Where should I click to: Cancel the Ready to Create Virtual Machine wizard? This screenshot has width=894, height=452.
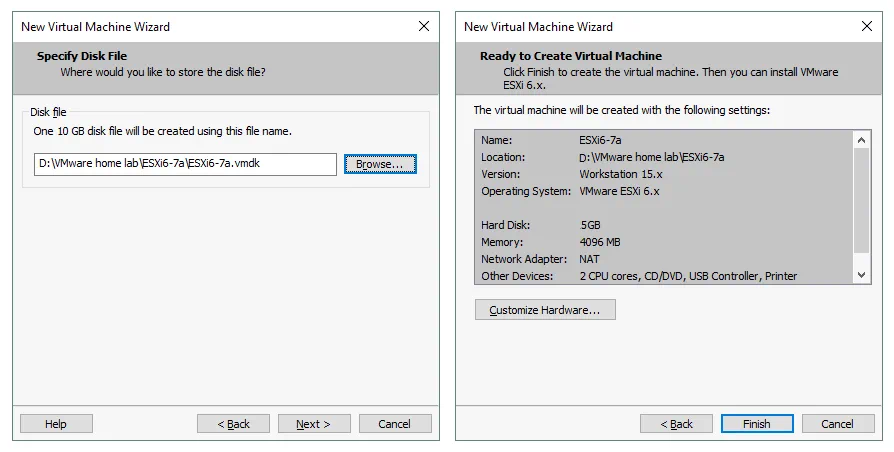(x=838, y=424)
